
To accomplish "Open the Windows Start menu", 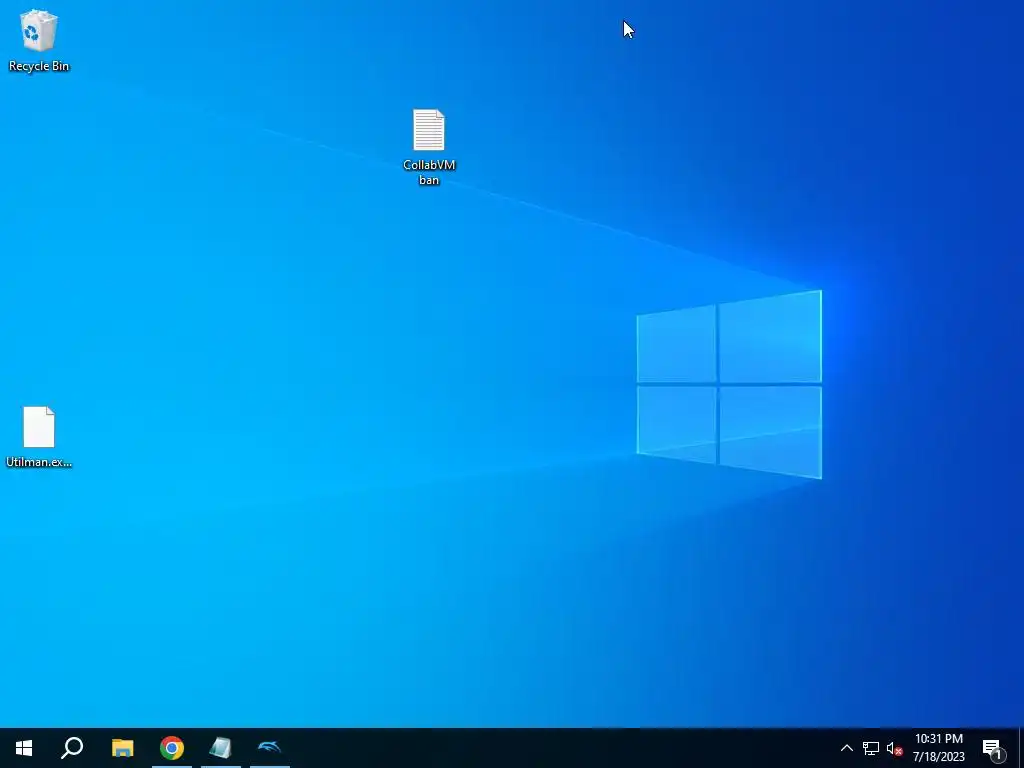I will pos(24,748).
